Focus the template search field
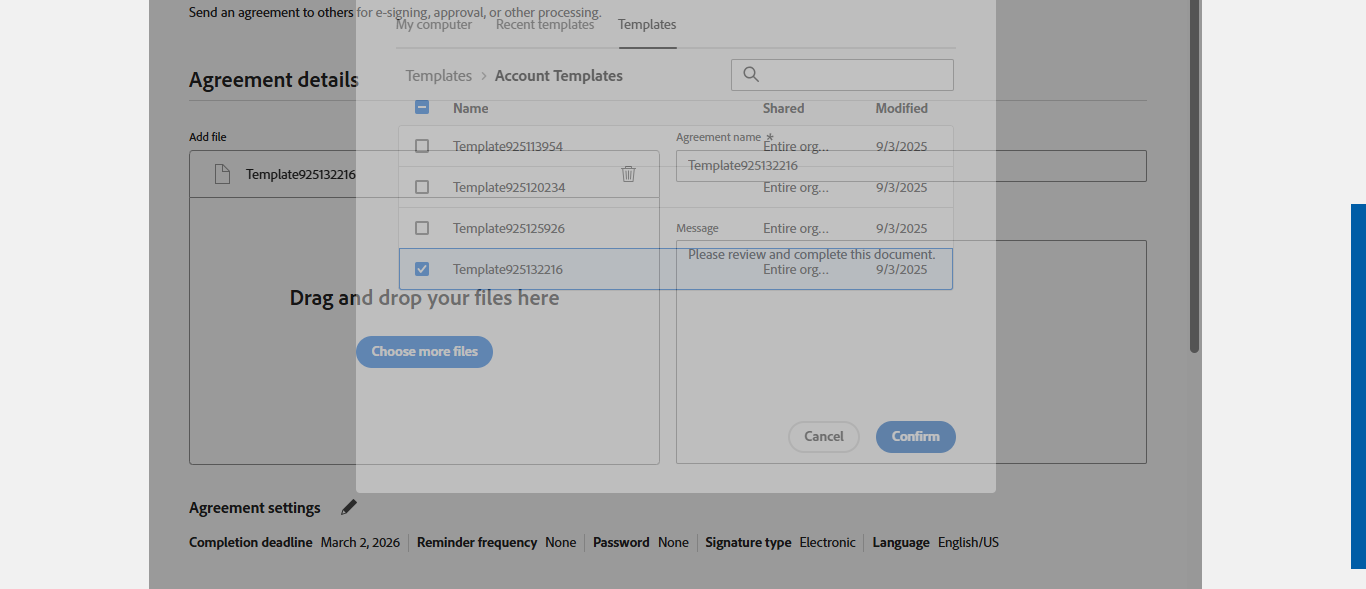The height and width of the screenshot is (589, 1366). [842, 75]
